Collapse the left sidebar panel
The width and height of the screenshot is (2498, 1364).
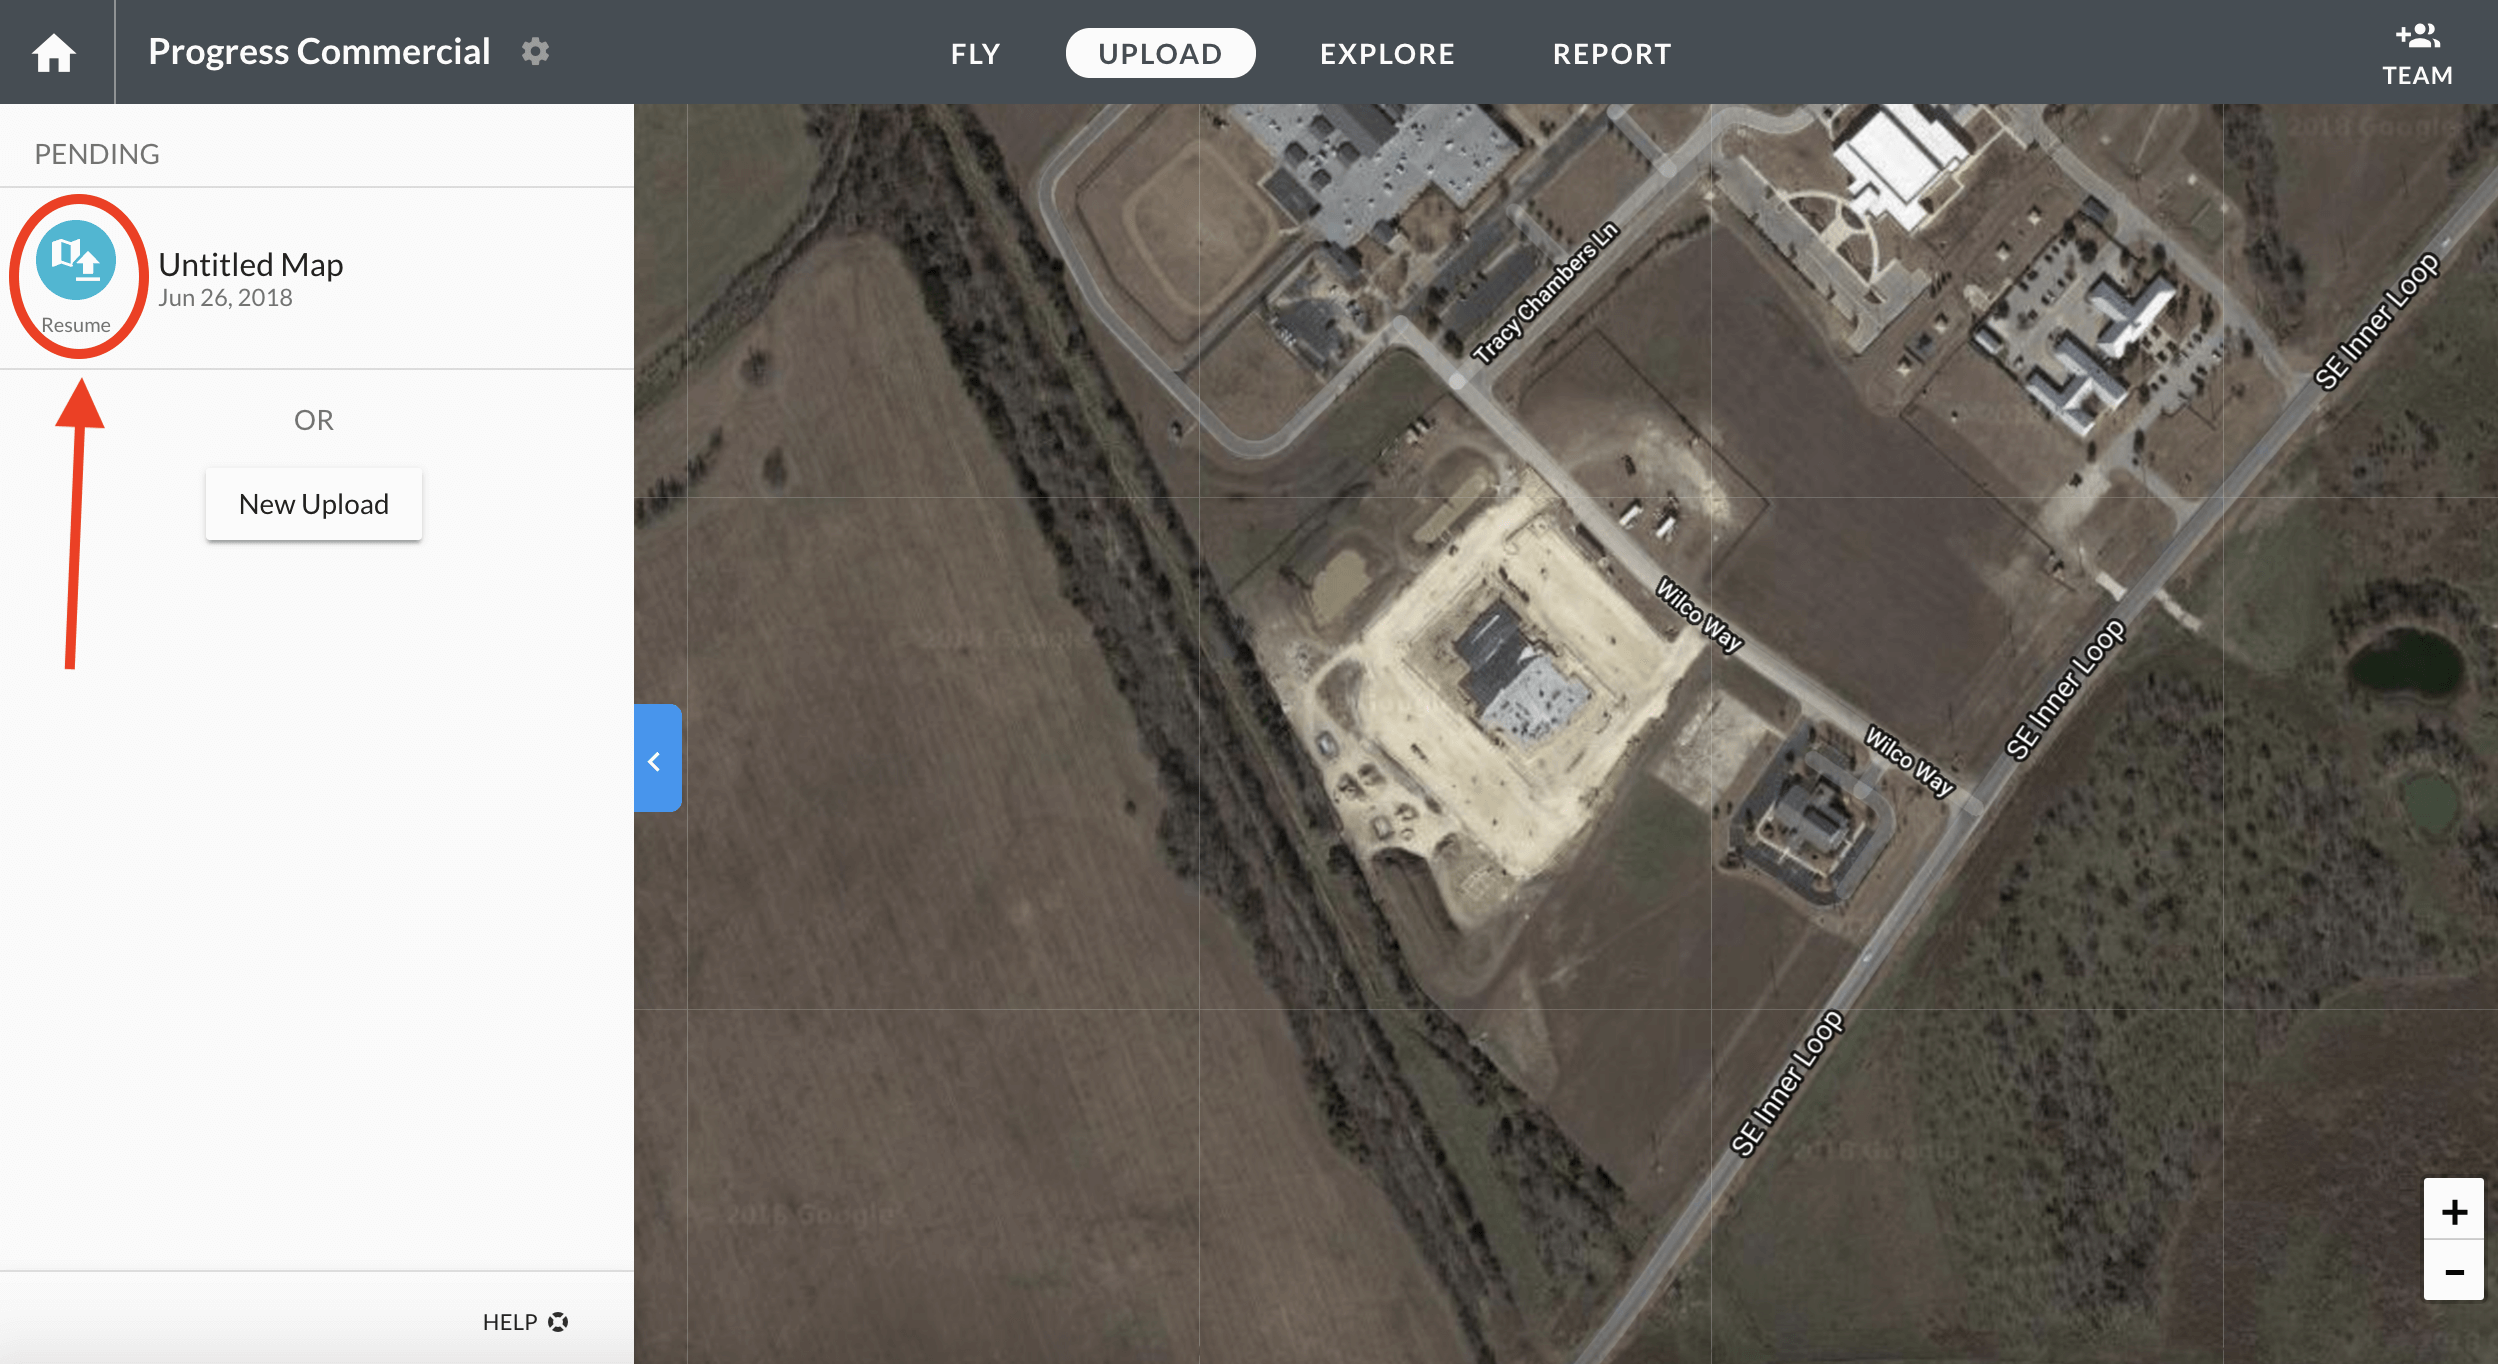point(656,759)
